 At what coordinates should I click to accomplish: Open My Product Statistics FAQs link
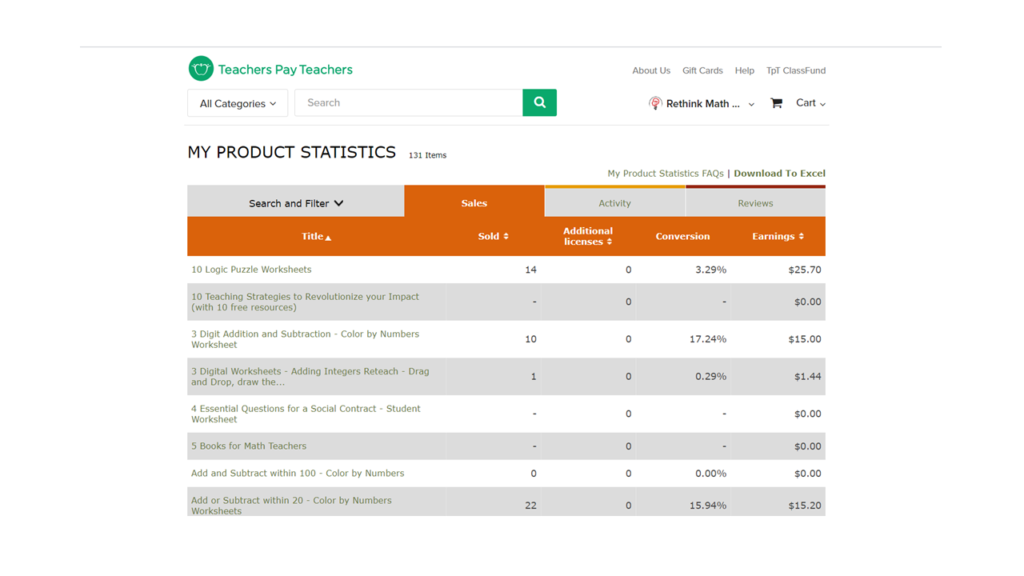[x=665, y=173]
